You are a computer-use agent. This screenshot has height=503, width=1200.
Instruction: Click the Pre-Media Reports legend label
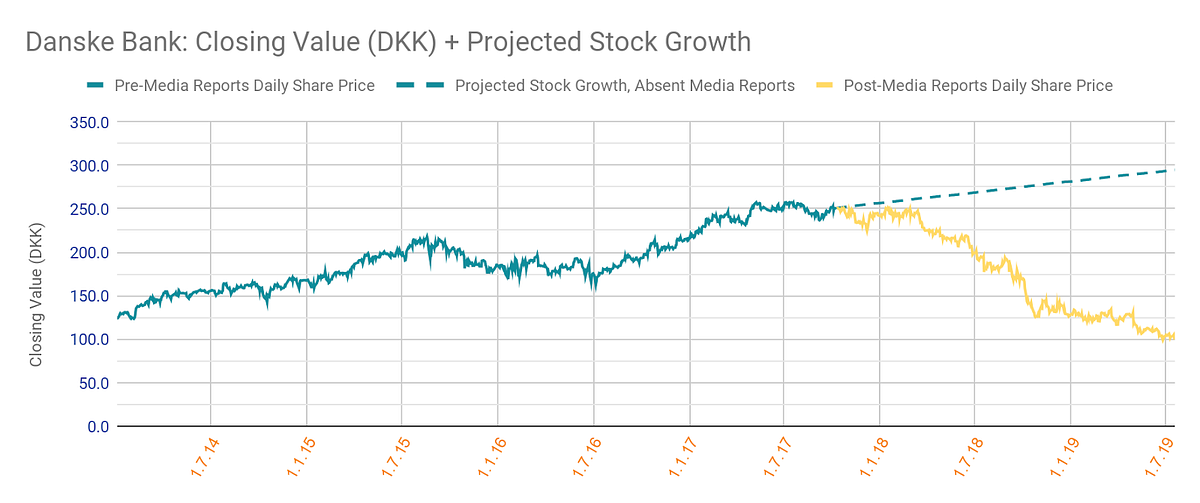pyautogui.click(x=244, y=86)
